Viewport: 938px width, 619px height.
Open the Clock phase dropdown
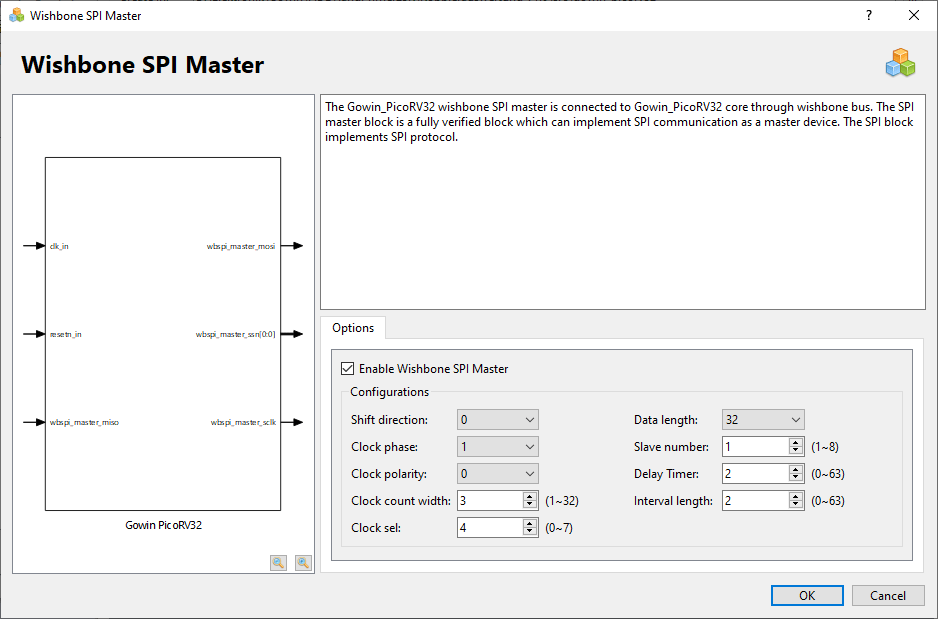pyautogui.click(x=498, y=447)
